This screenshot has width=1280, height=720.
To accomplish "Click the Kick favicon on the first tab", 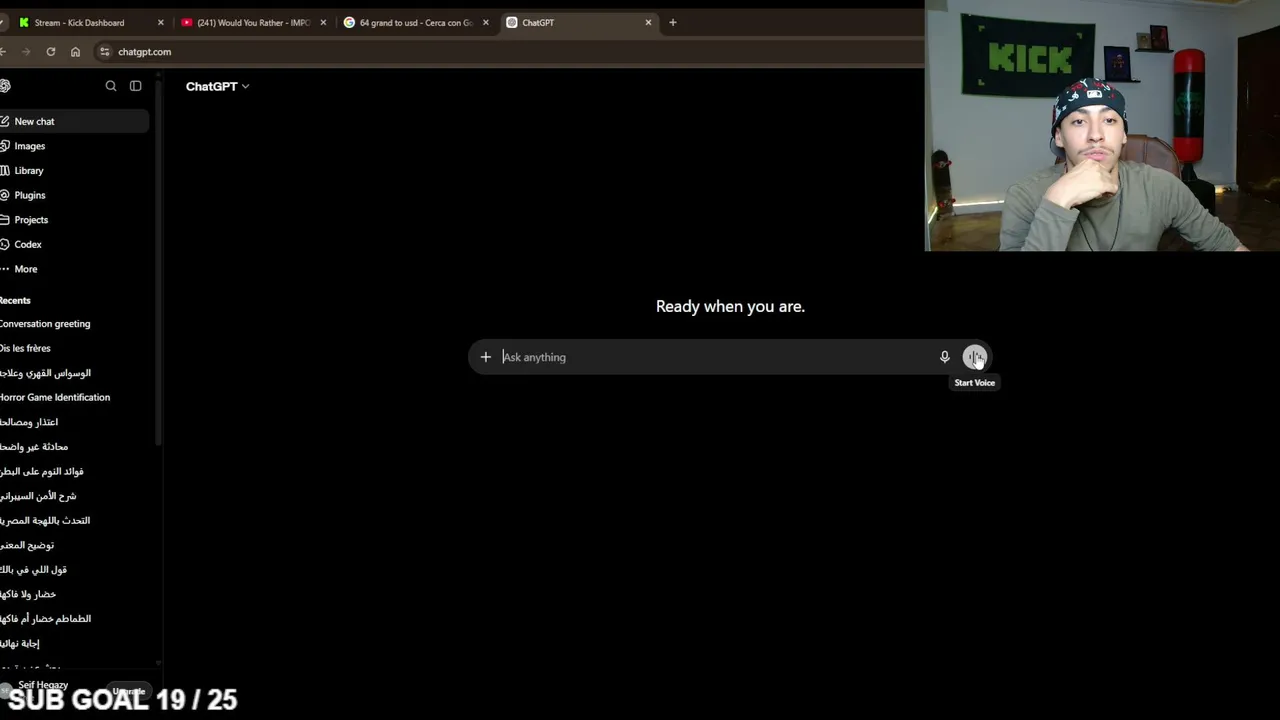I will (x=24, y=22).
